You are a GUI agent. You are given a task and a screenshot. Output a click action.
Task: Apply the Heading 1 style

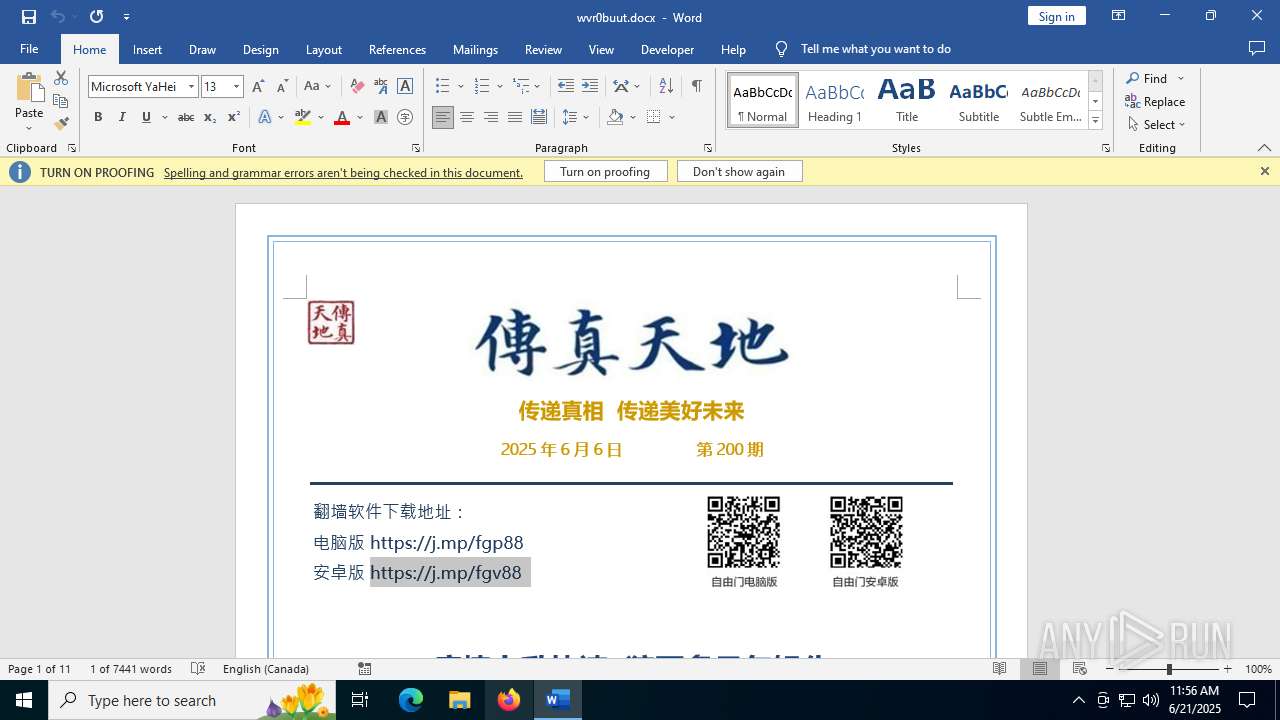[x=834, y=100]
